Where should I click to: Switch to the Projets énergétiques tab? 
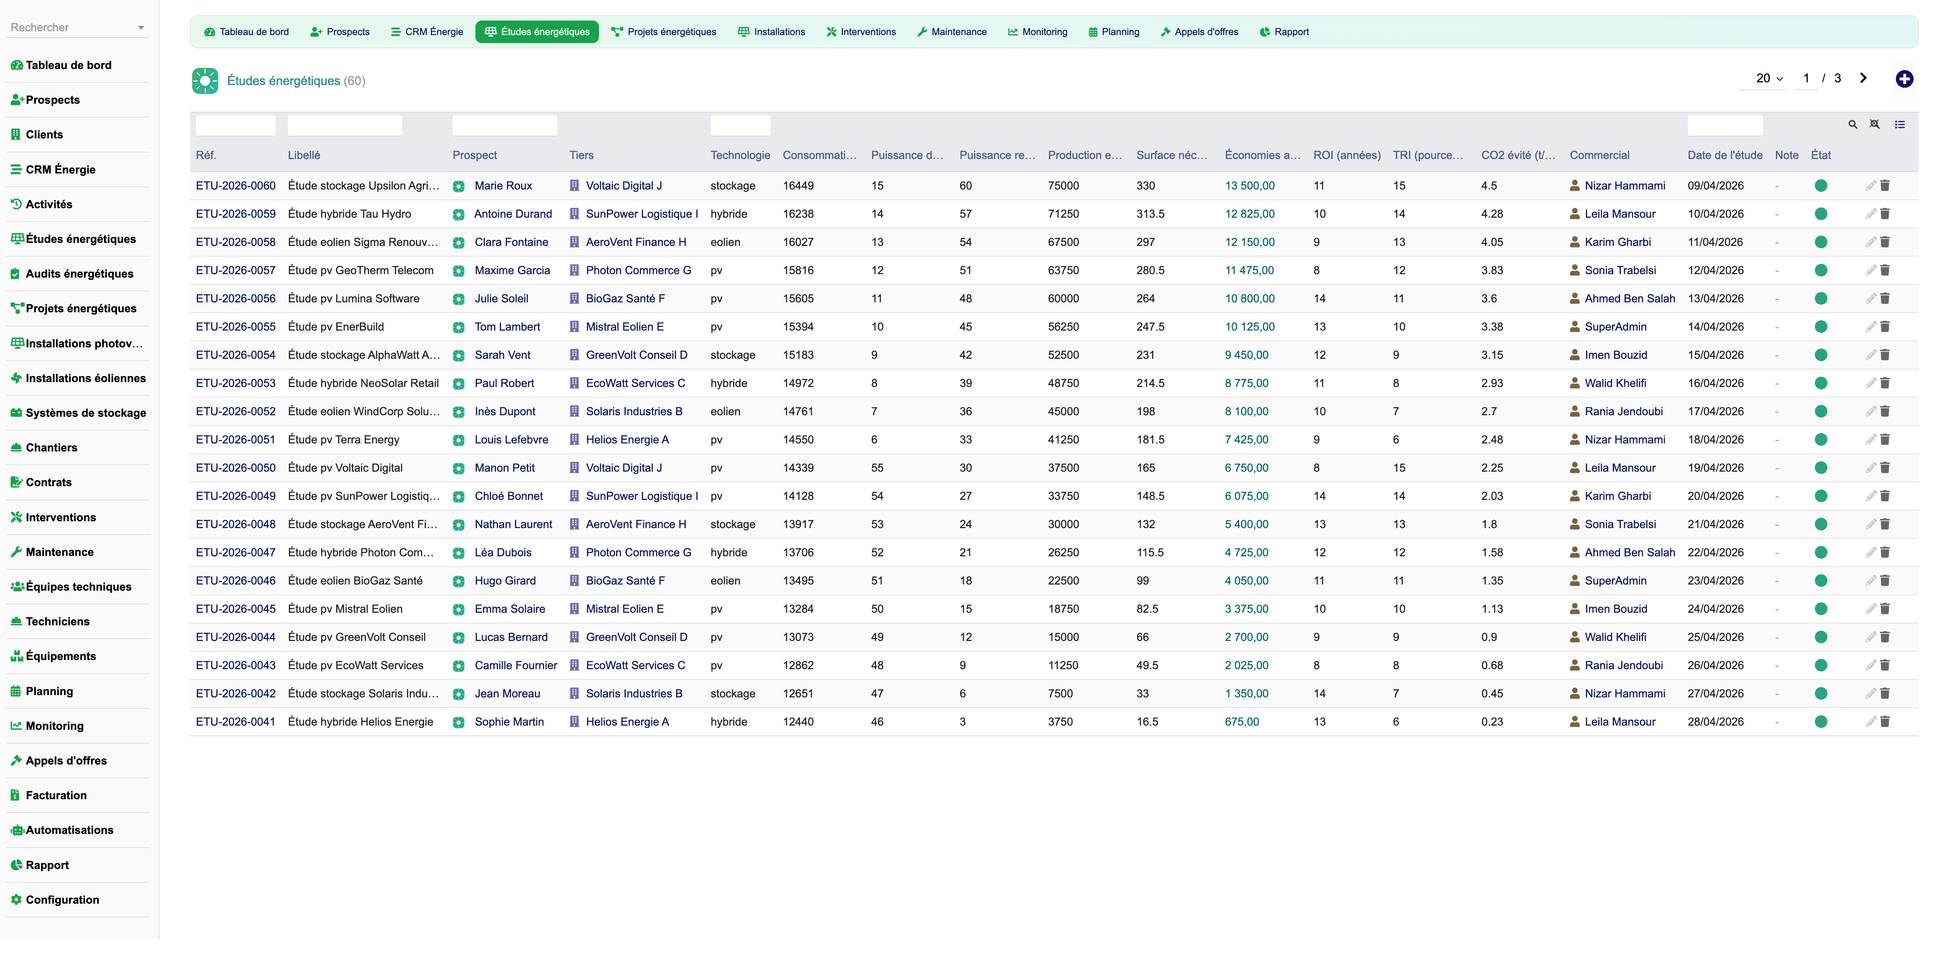click(x=664, y=32)
